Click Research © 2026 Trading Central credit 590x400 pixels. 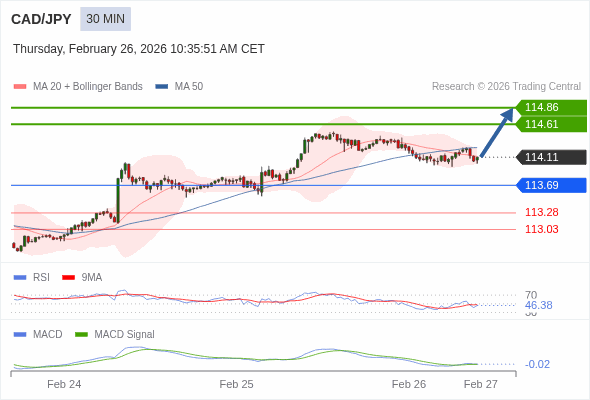(x=506, y=87)
